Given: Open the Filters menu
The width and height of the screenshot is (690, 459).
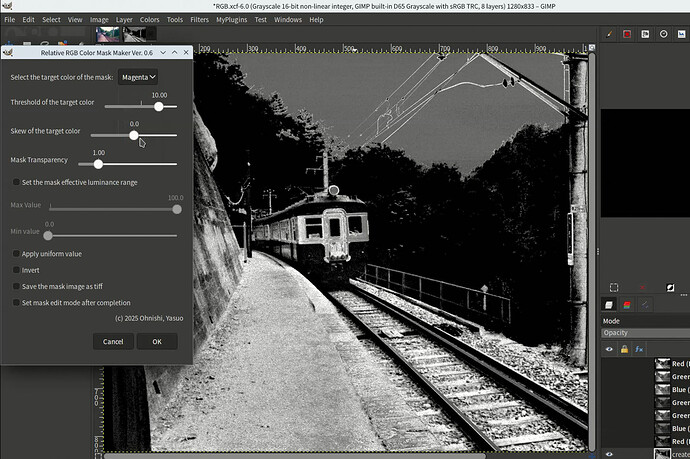Looking at the screenshot, I should [200, 19].
